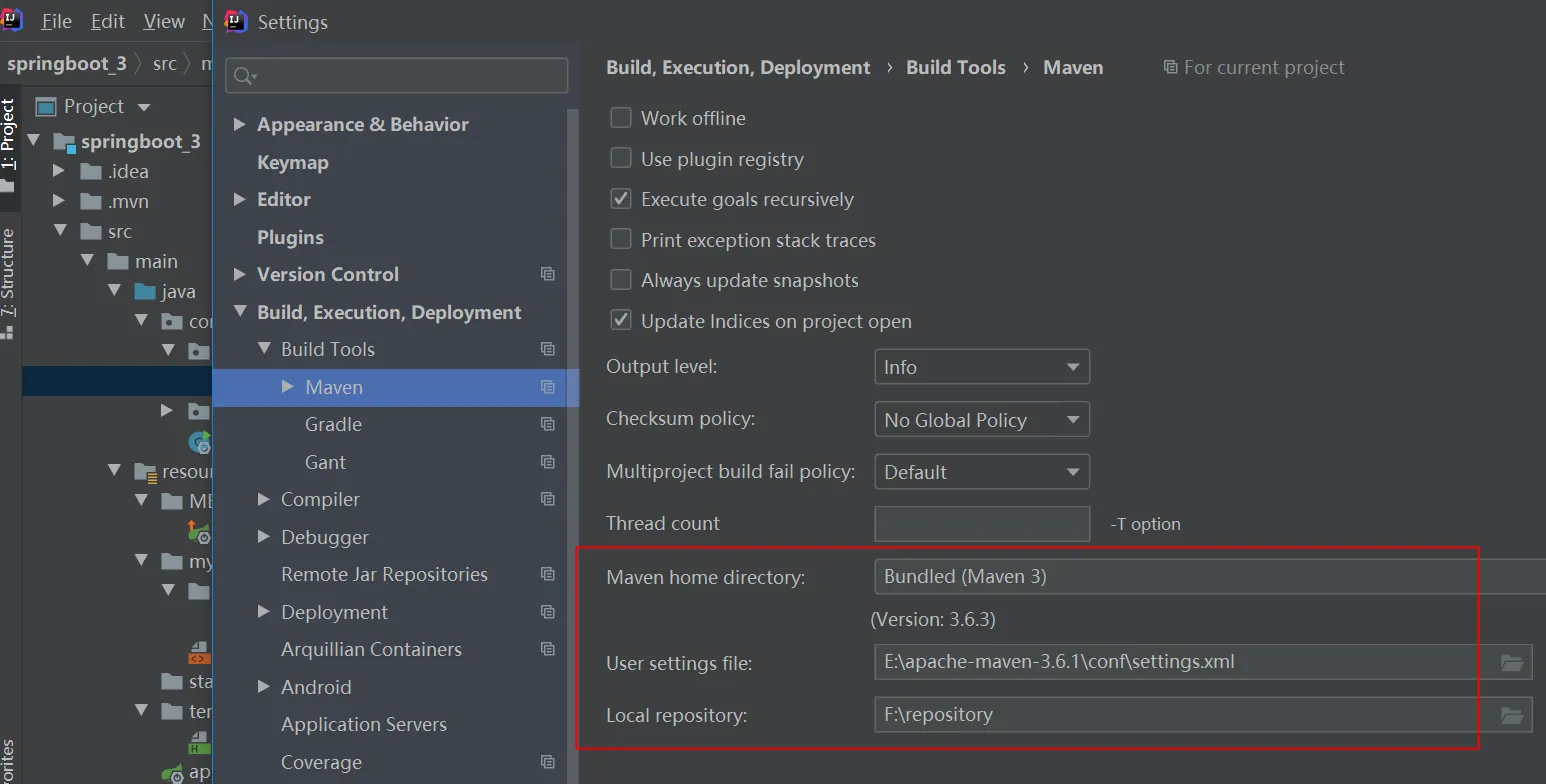
Task: Collapse the Build Tools node
Action: 264,349
